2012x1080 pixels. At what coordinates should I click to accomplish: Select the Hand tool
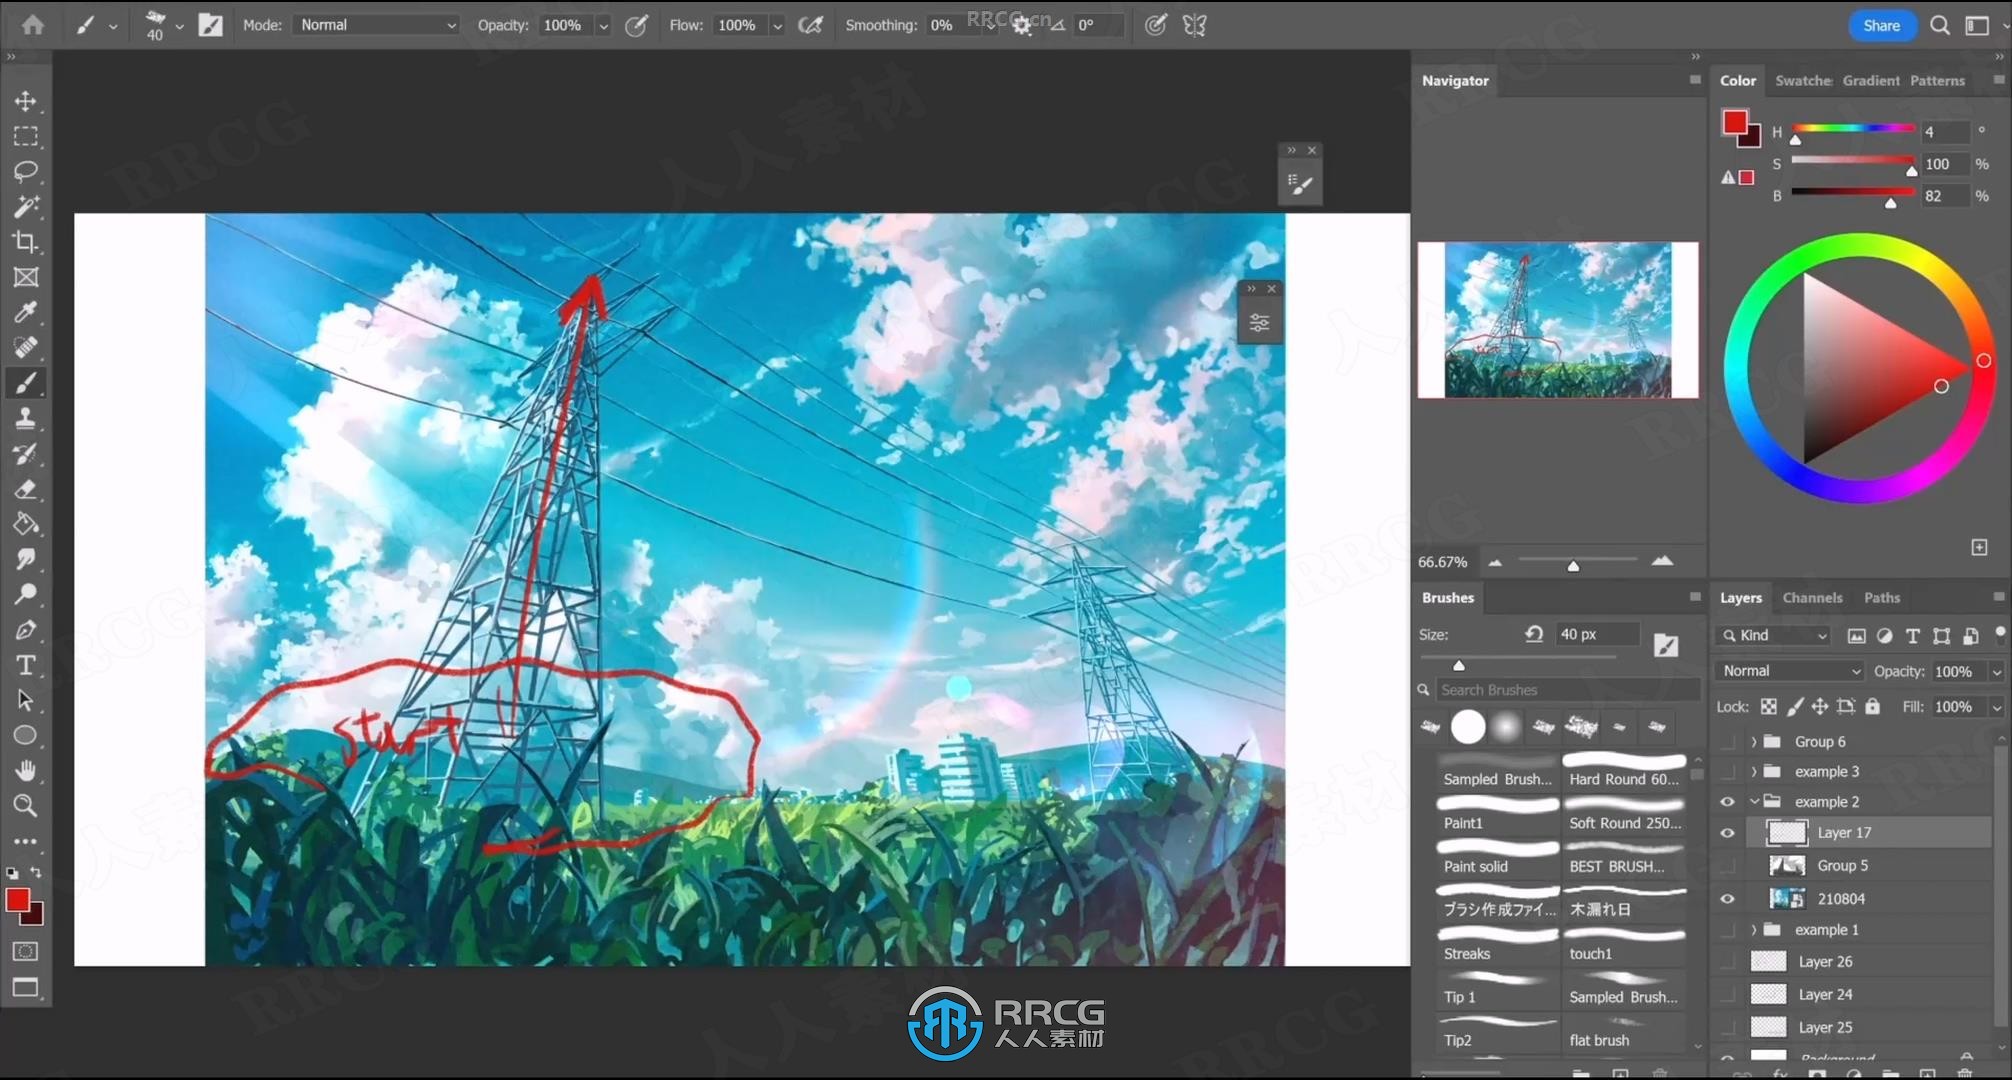click(26, 771)
